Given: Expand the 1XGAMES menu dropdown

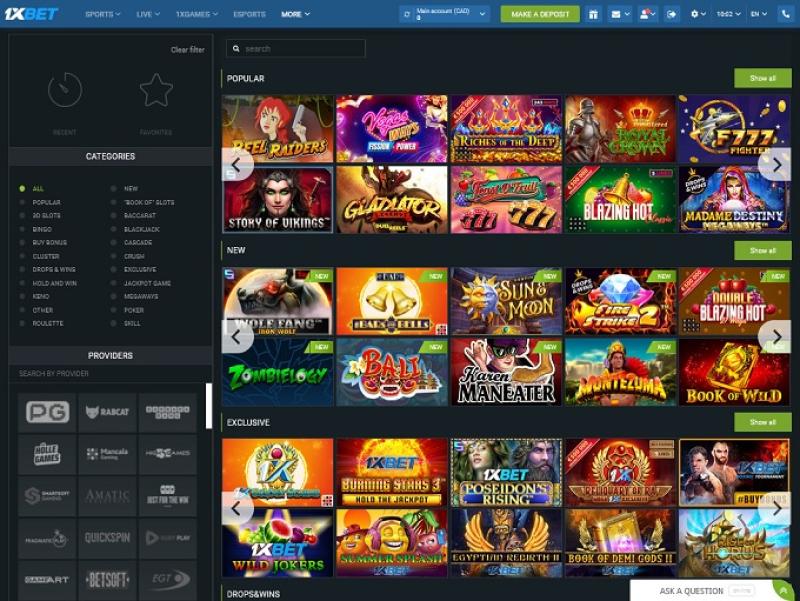Looking at the screenshot, I should click(x=196, y=14).
